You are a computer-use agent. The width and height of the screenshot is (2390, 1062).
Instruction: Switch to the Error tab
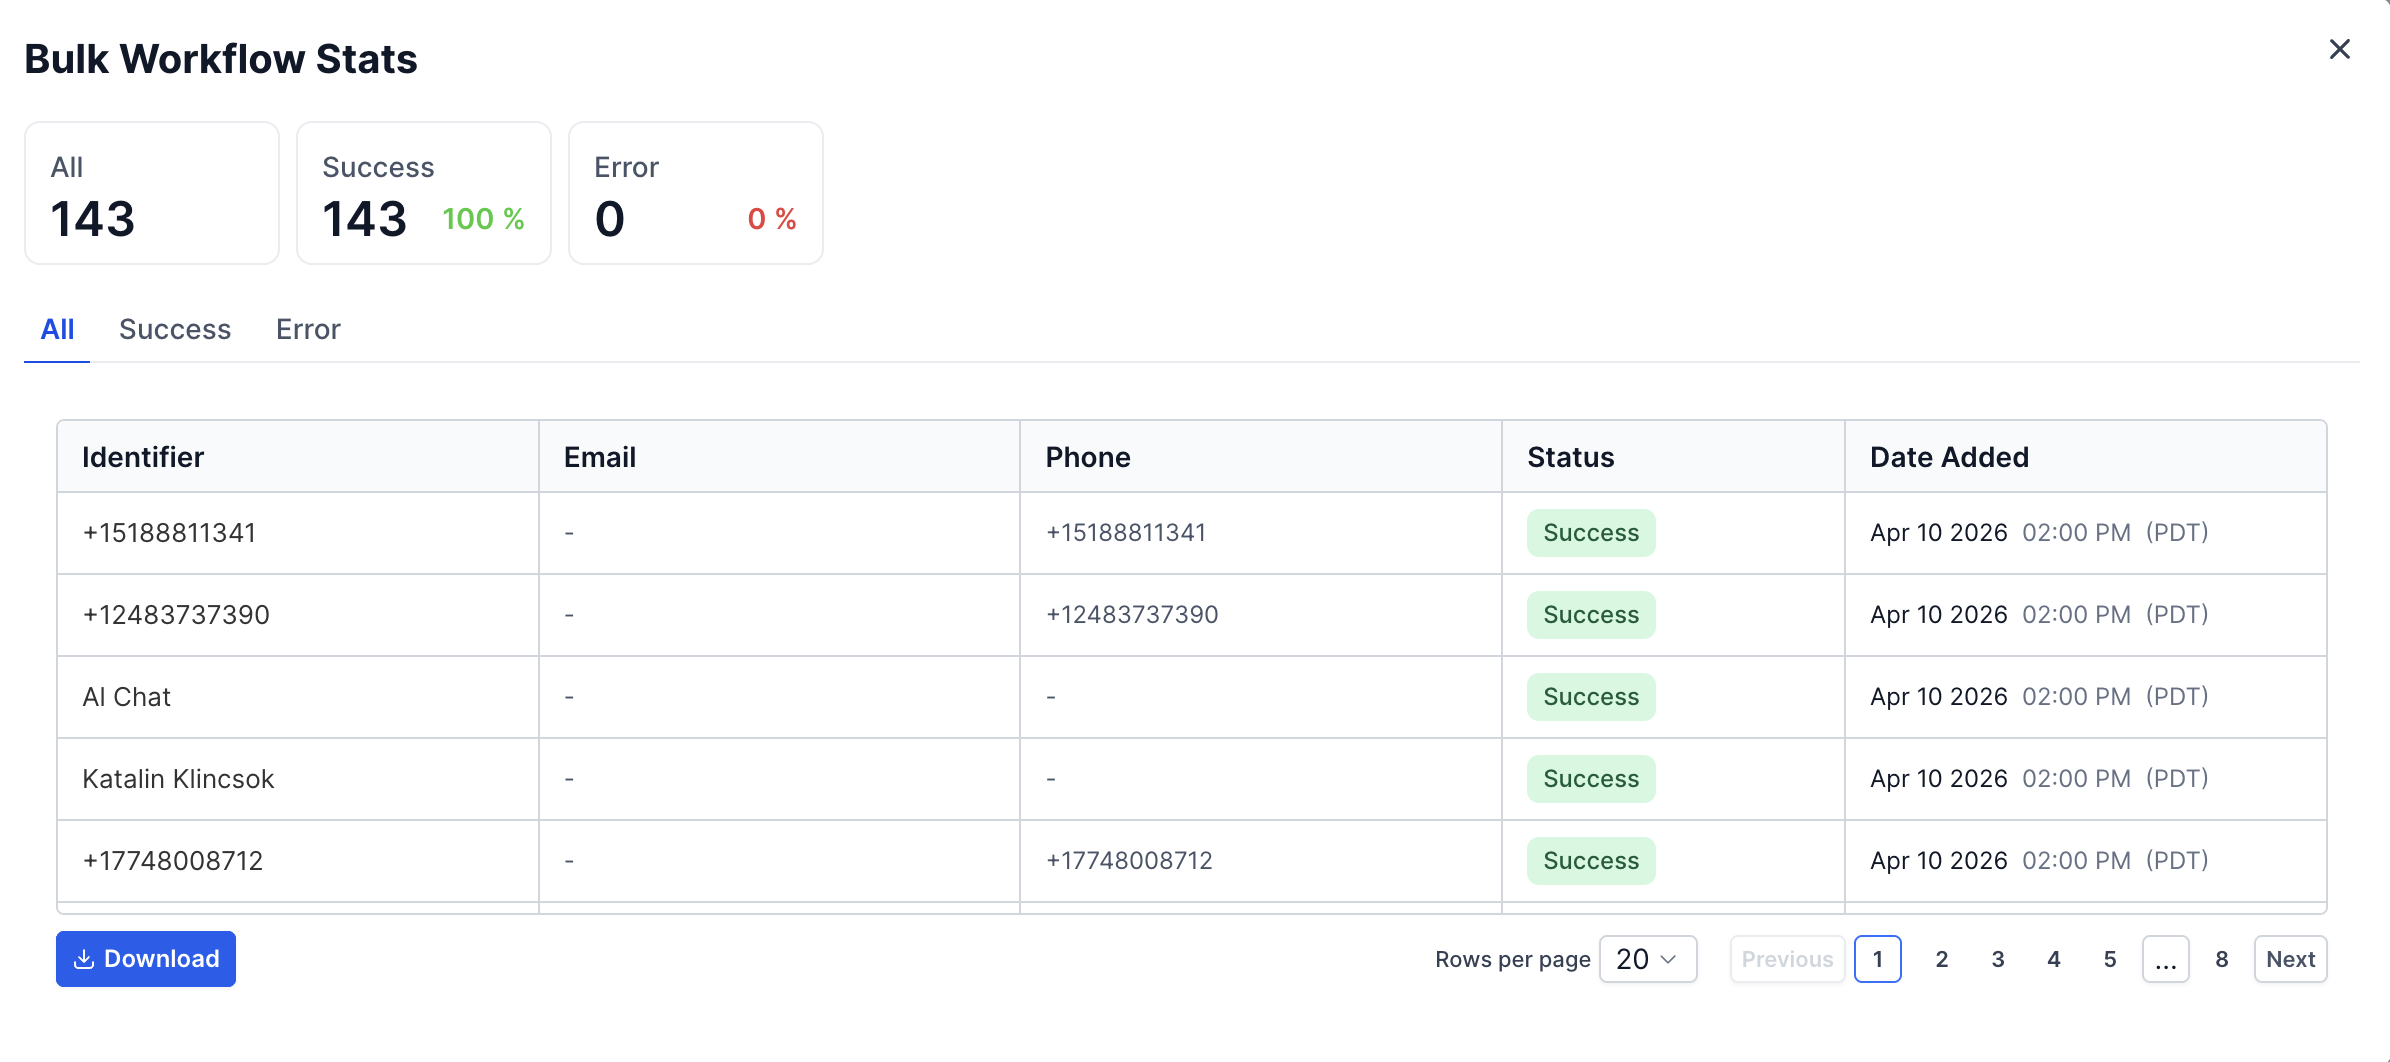[307, 329]
